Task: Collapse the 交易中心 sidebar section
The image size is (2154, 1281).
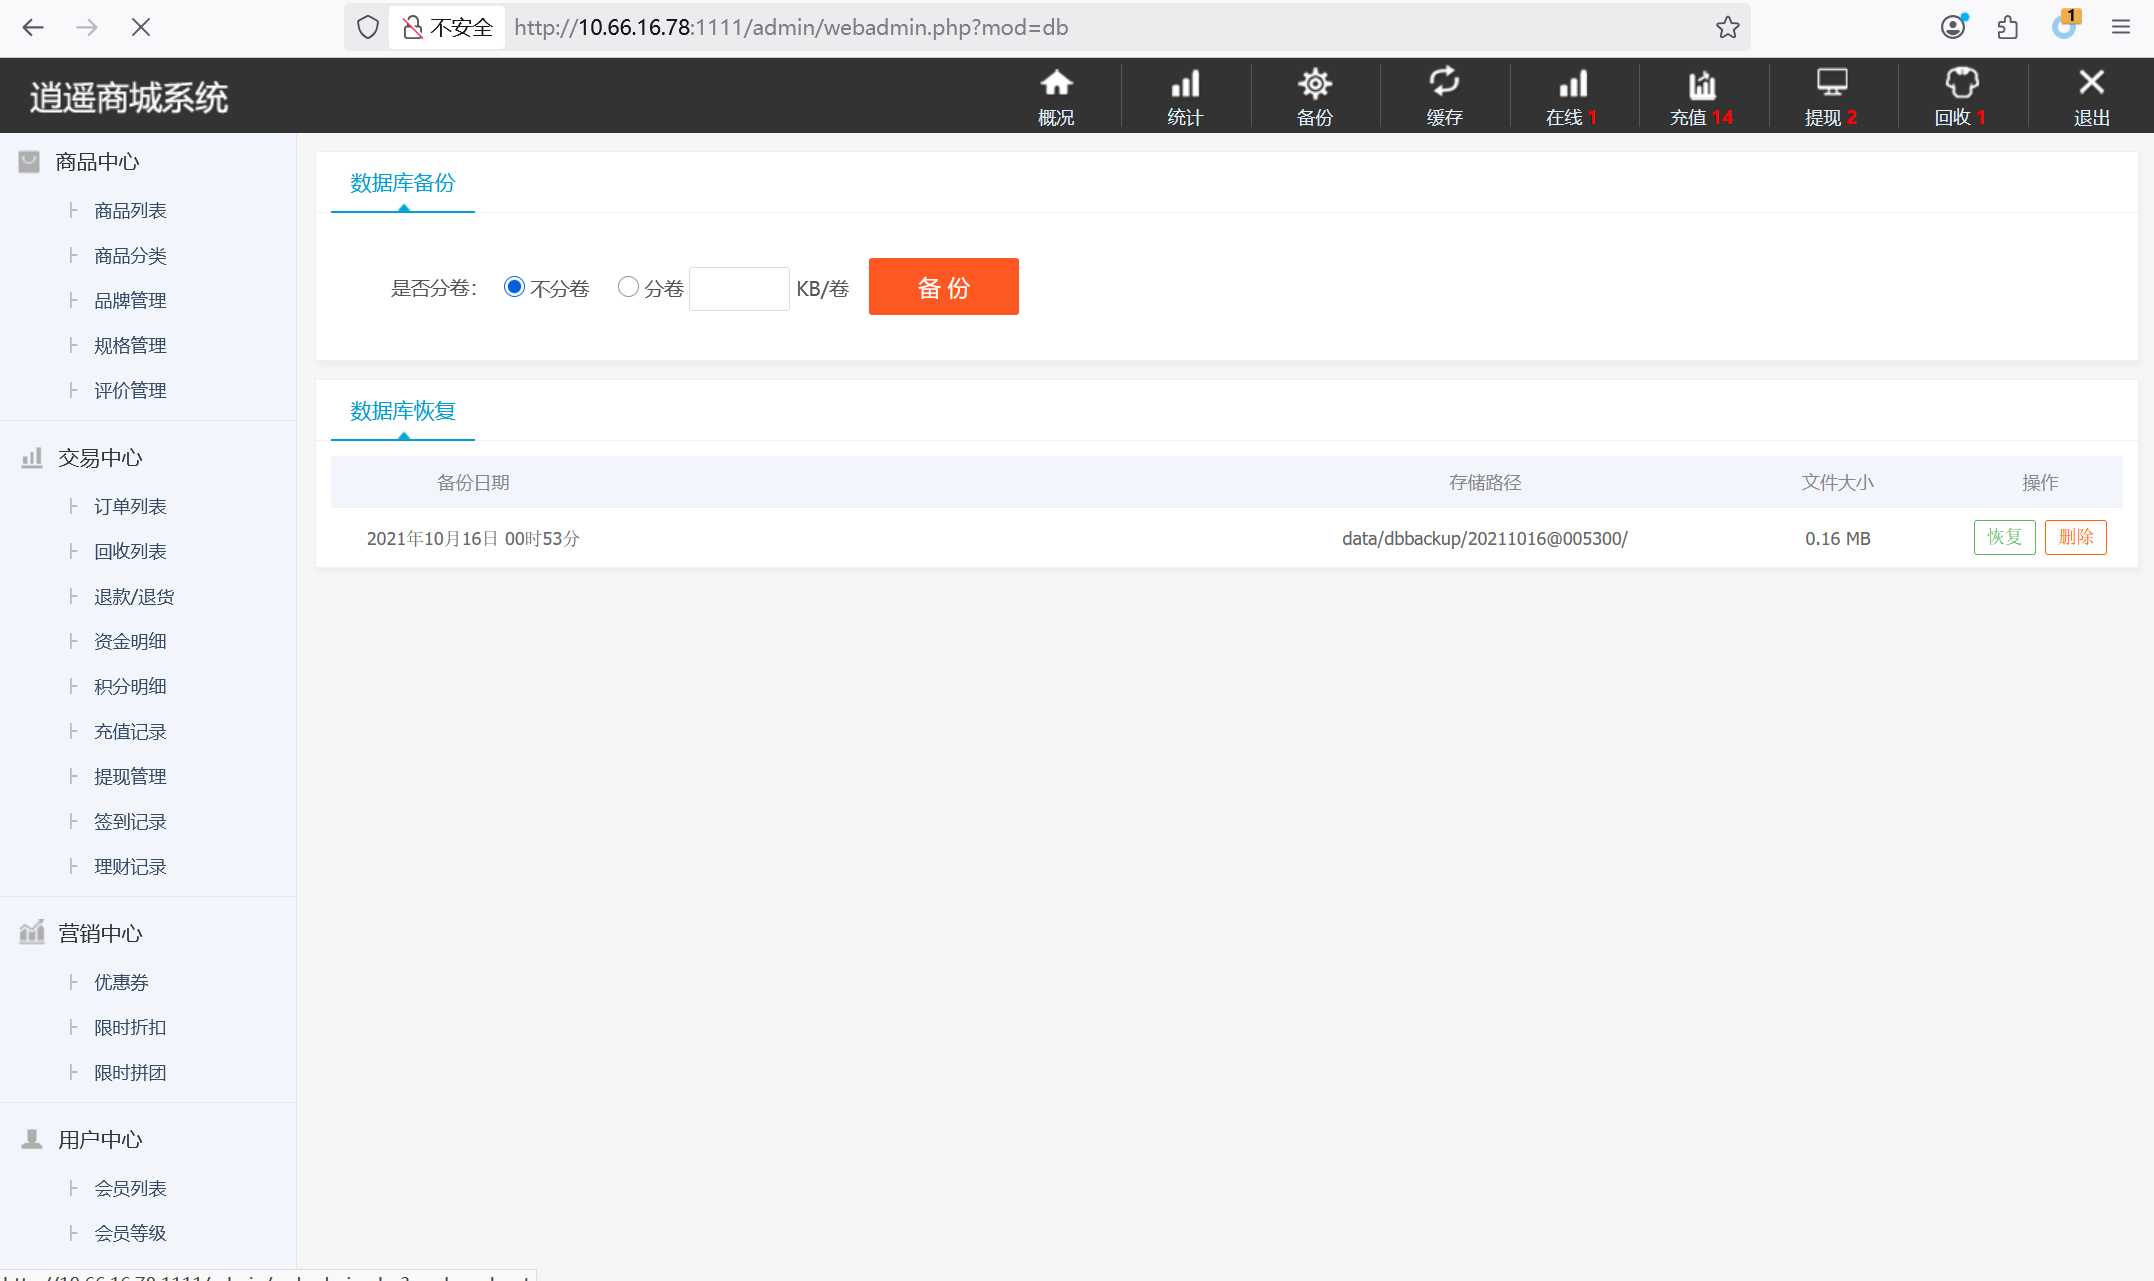Action: click(100, 458)
